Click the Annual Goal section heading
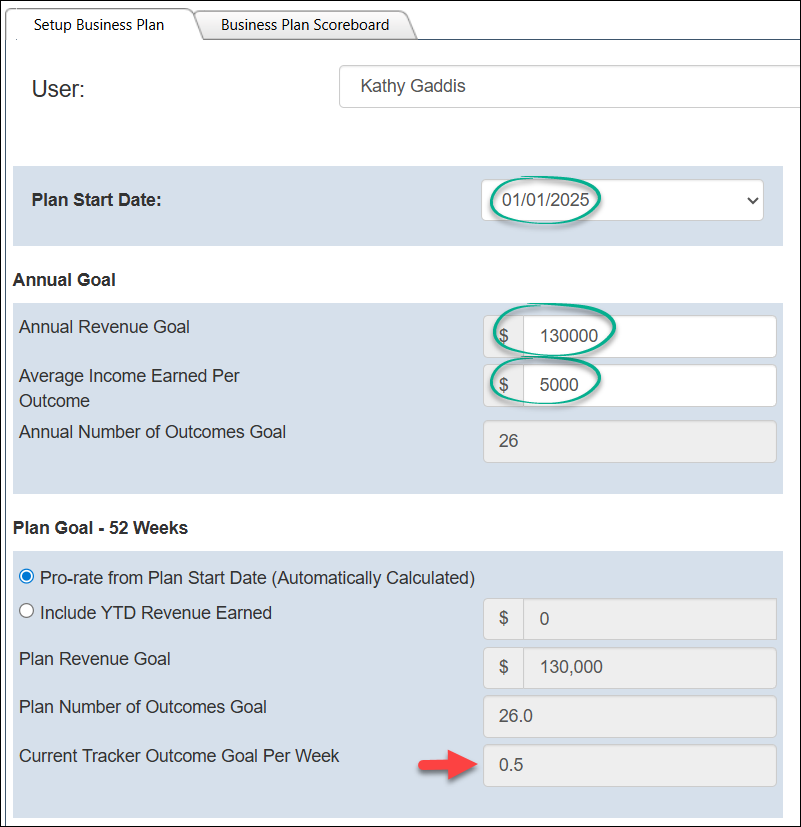This screenshot has height=827, width=801. (64, 280)
